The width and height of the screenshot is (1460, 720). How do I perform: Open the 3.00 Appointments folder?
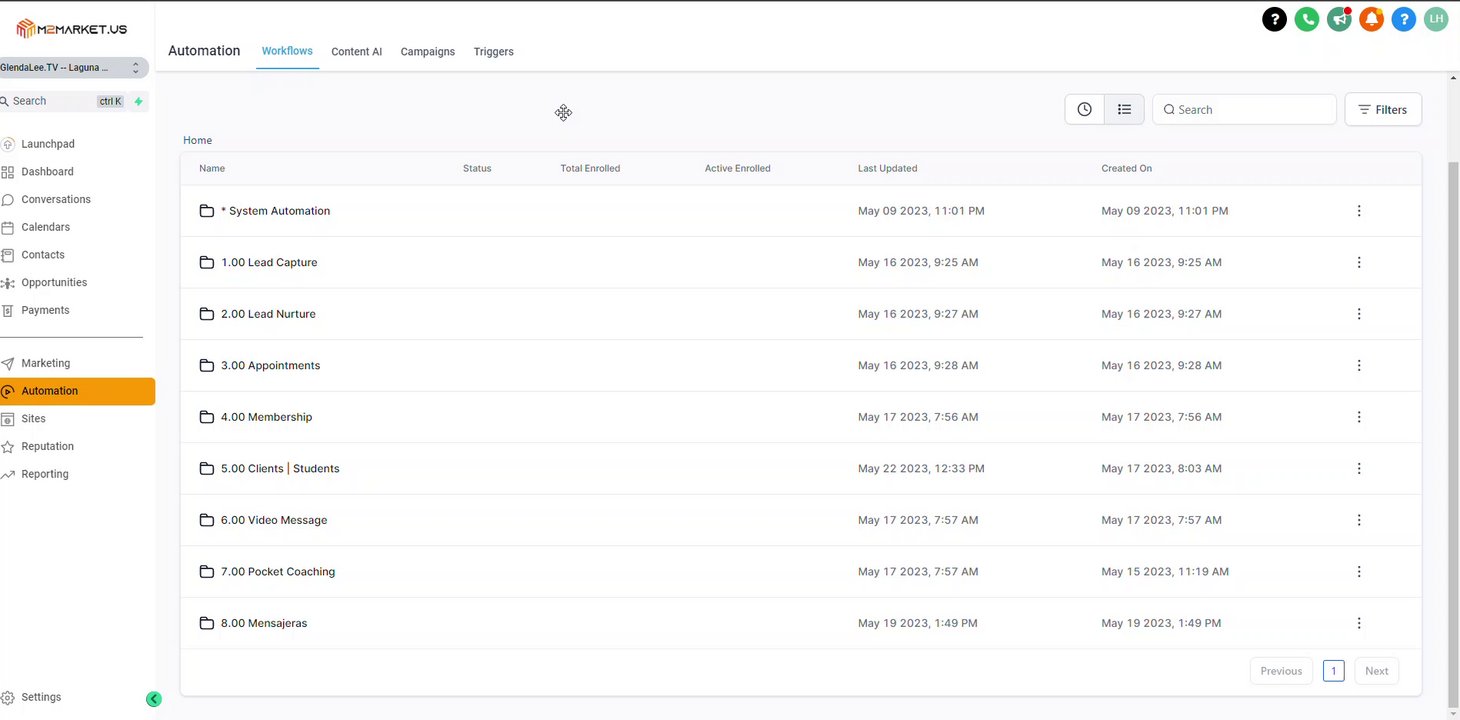pyautogui.click(x=270, y=365)
